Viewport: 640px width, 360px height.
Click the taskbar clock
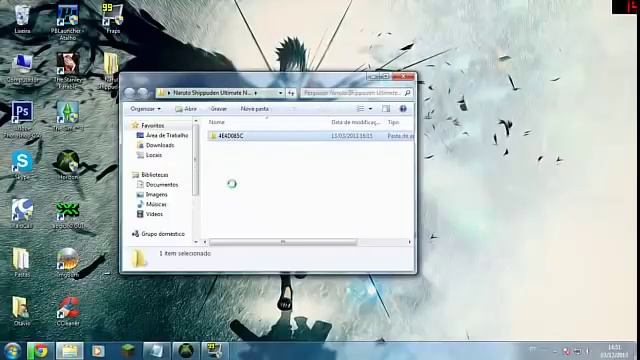click(614, 351)
